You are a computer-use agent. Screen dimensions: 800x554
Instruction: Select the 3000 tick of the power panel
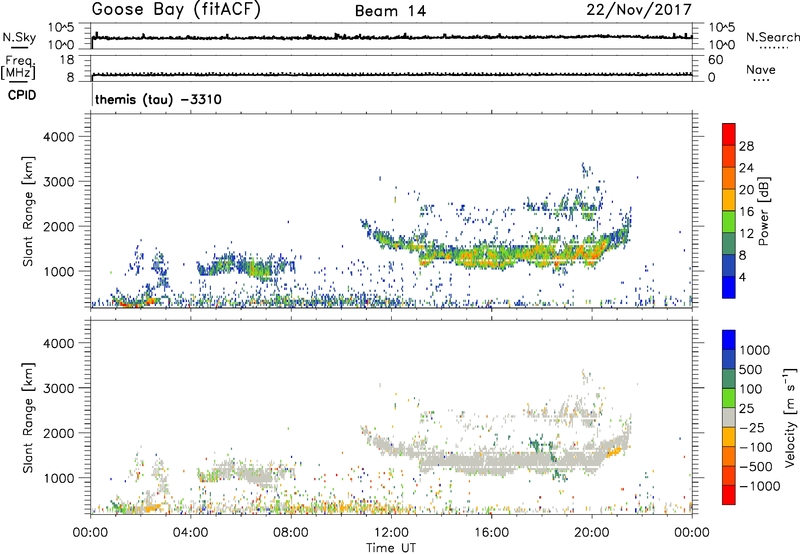[58, 182]
